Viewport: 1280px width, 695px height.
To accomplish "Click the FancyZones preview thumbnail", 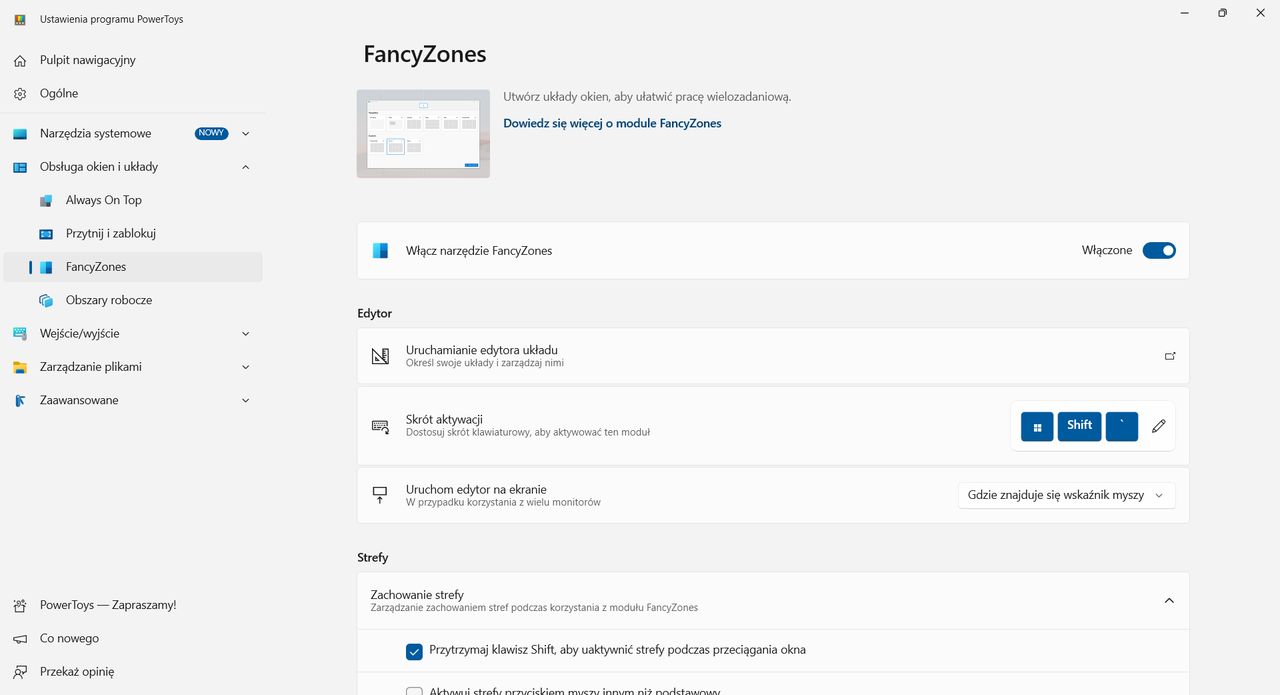I will point(423,134).
